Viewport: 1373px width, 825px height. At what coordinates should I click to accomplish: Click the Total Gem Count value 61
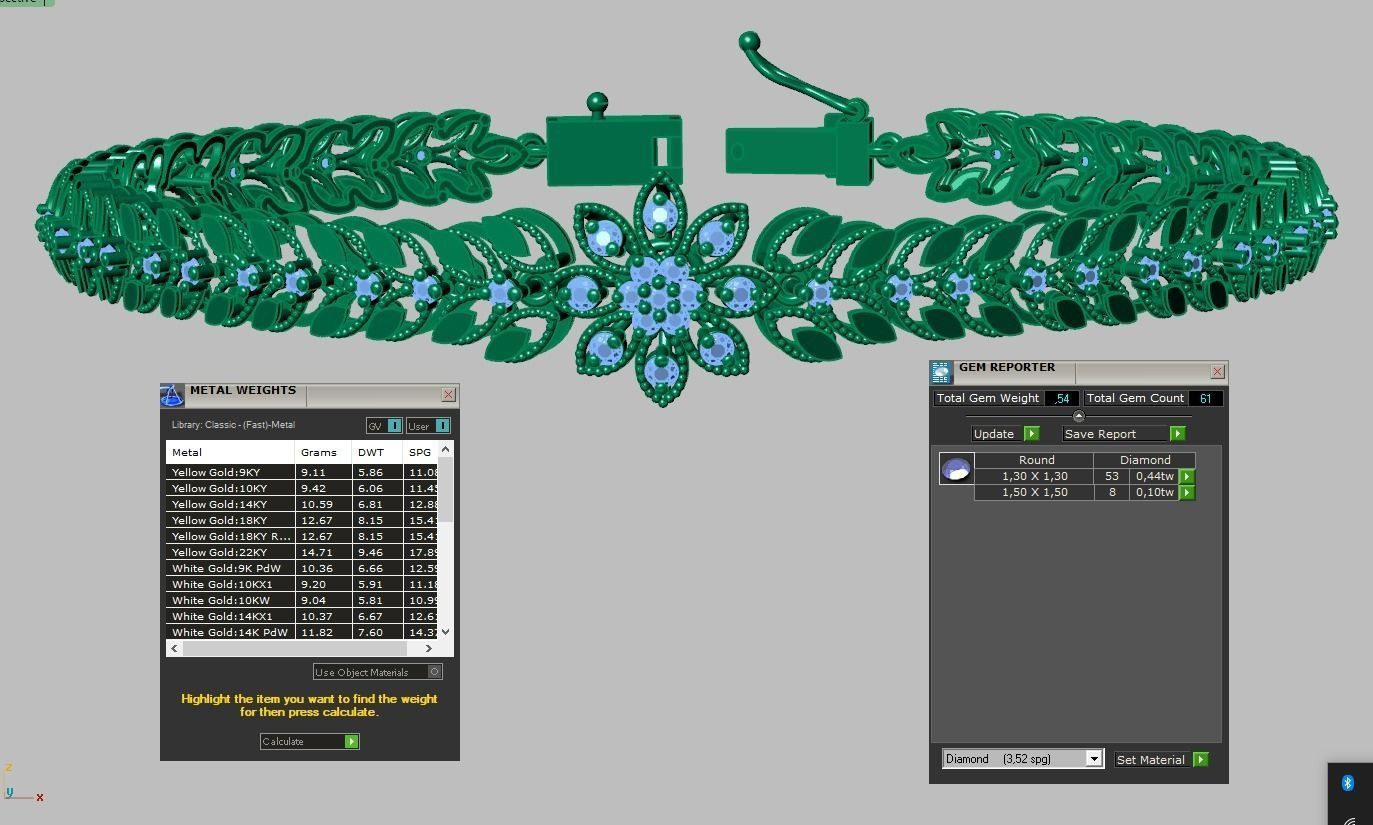(1206, 398)
